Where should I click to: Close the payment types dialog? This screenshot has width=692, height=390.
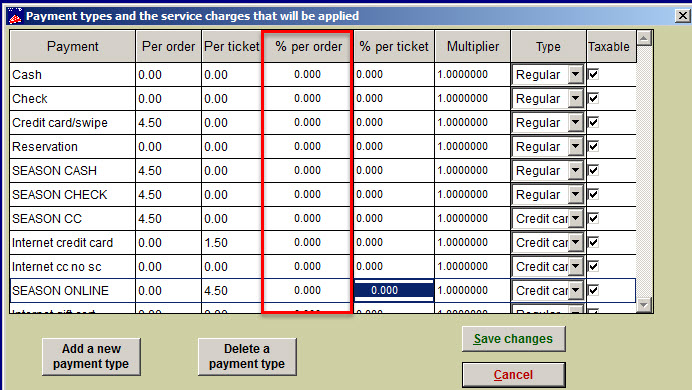[x=682, y=16]
